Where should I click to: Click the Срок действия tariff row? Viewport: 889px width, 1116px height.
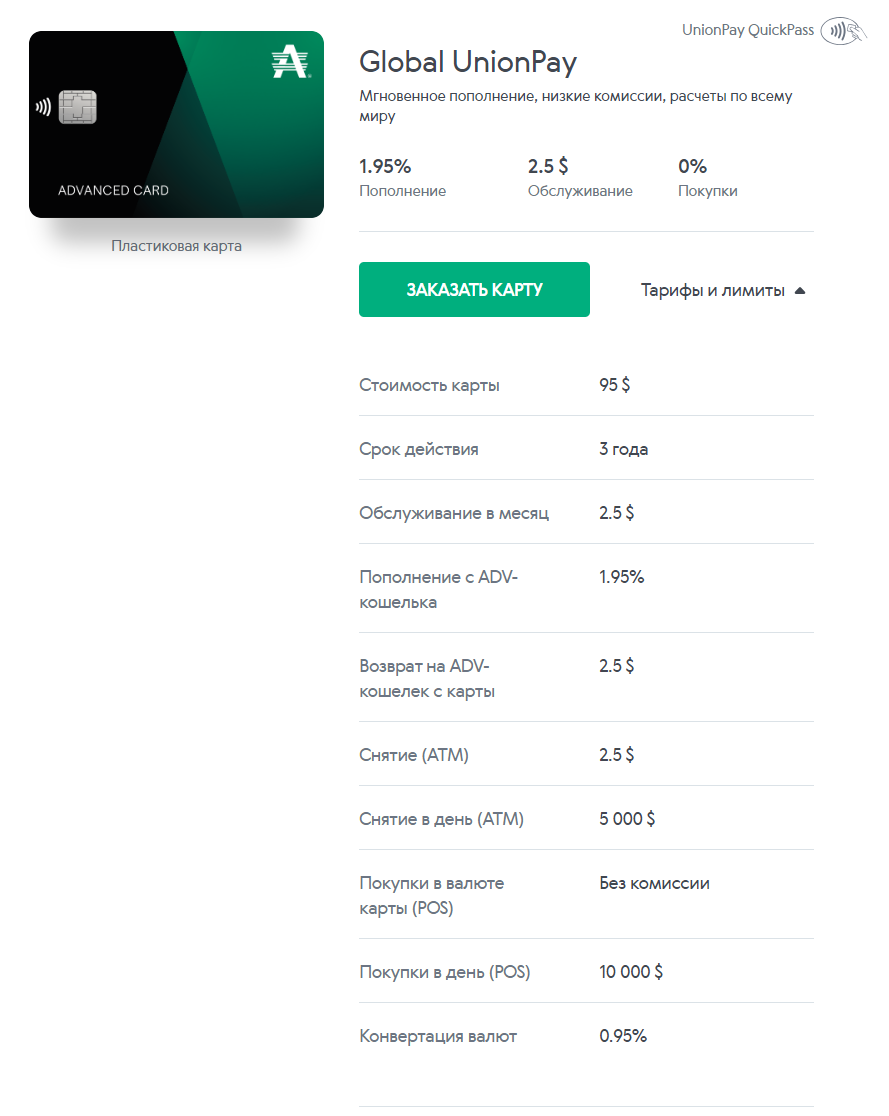(x=586, y=448)
